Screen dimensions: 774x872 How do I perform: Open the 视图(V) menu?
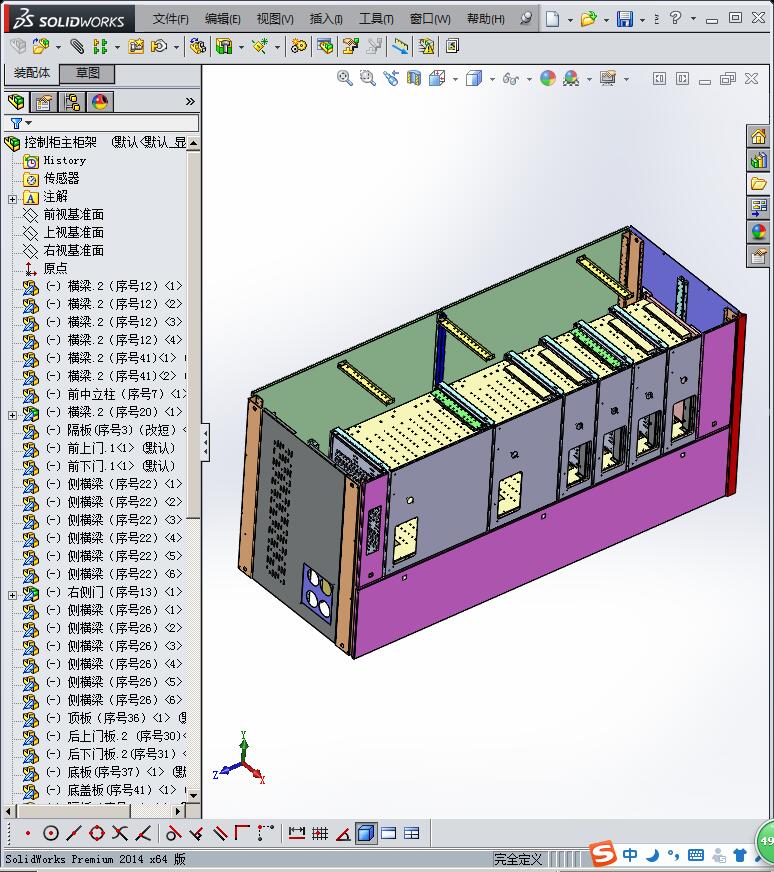pyautogui.click(x=275, y=19)
